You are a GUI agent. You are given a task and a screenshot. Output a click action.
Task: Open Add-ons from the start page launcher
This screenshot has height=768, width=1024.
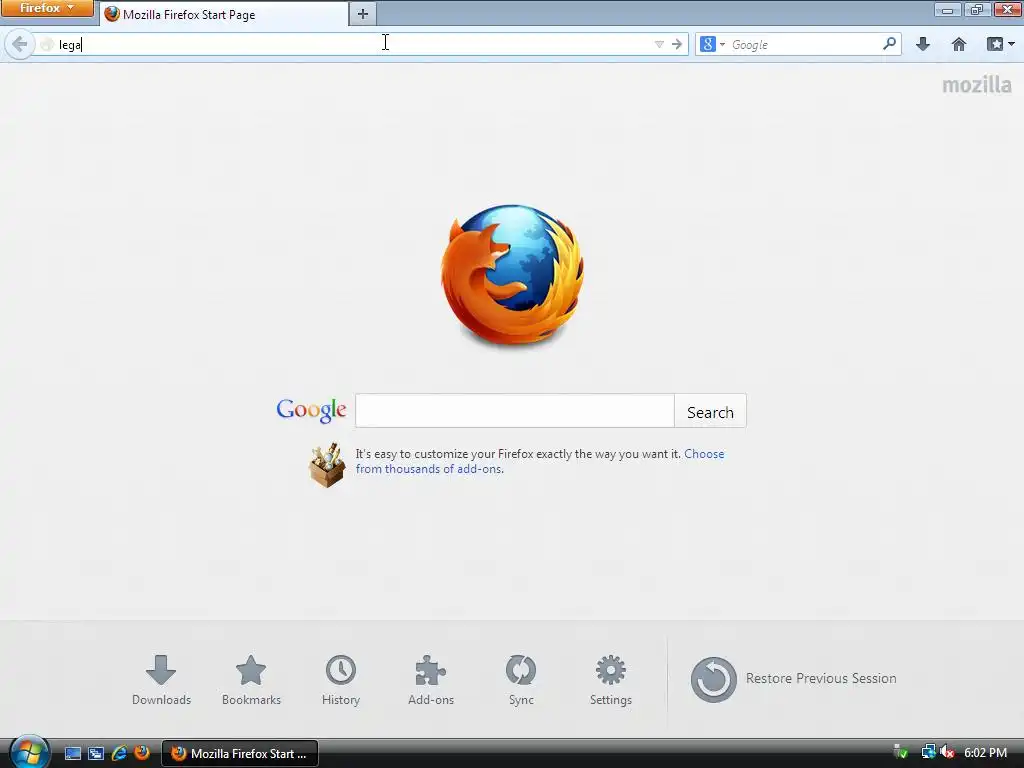tap(431, 680)
